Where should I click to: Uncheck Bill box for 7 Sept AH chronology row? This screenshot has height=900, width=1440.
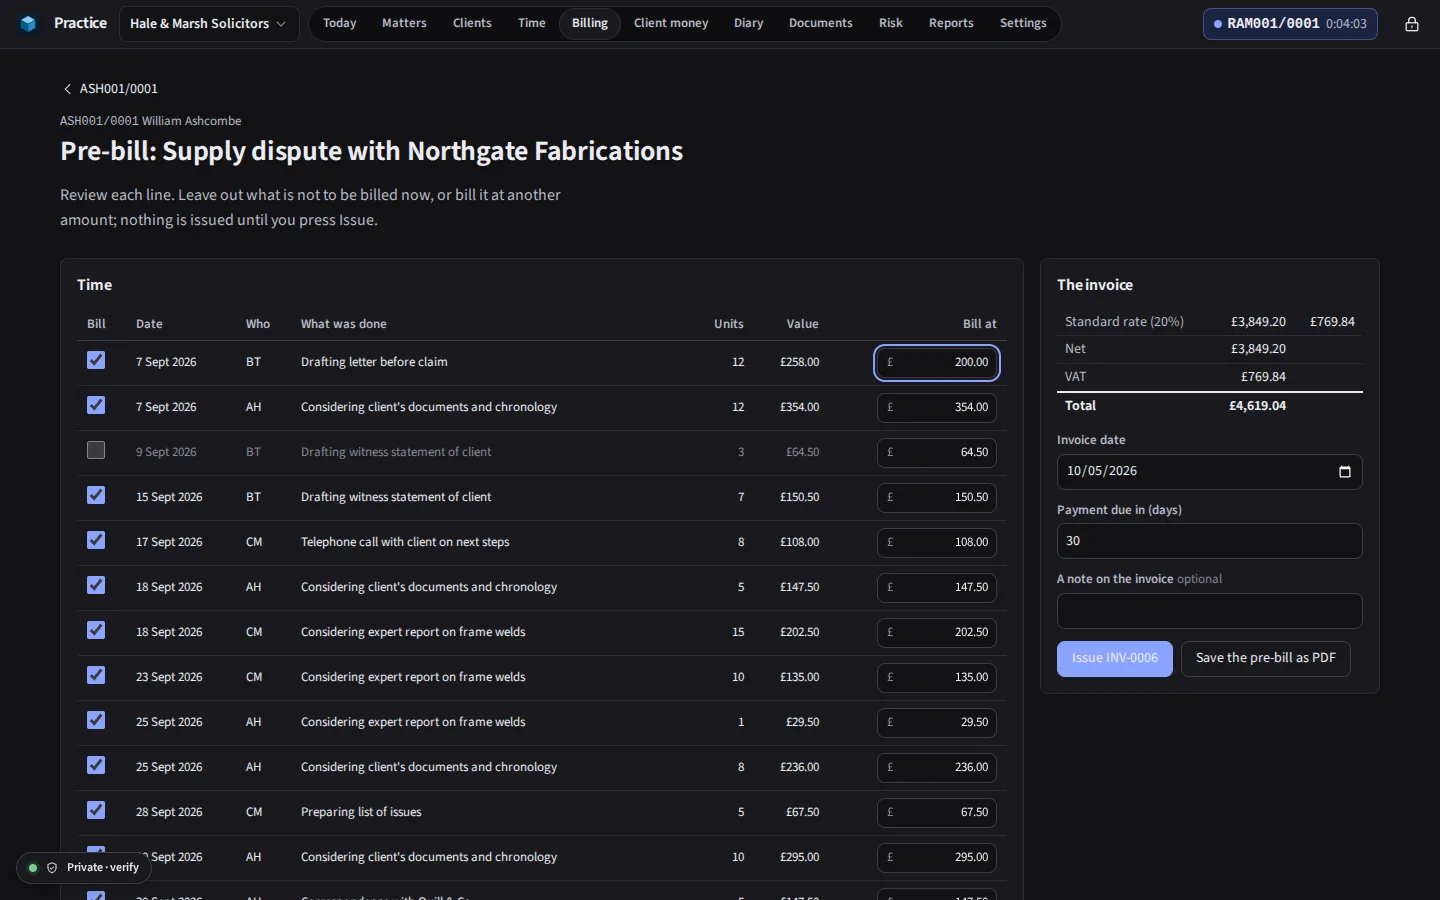pyautogui.click(x=96, y=405)
